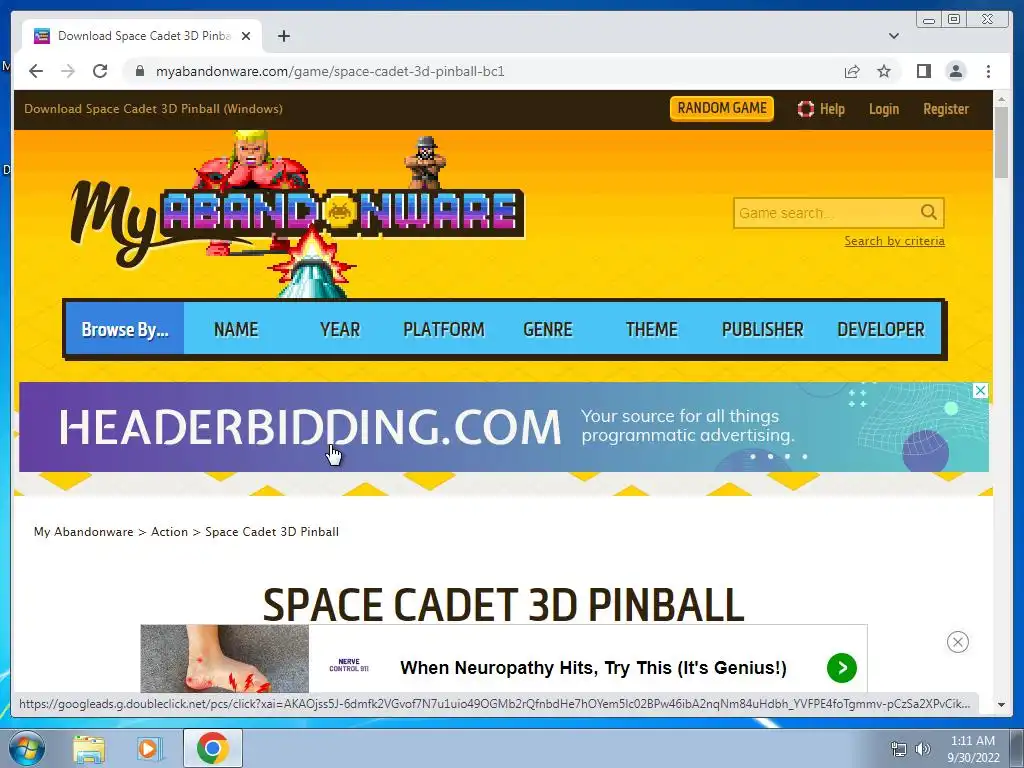The image size is (1024, 768).
Task: Click the Nerve Control 911 ad logo
Action: pos(349,665)
